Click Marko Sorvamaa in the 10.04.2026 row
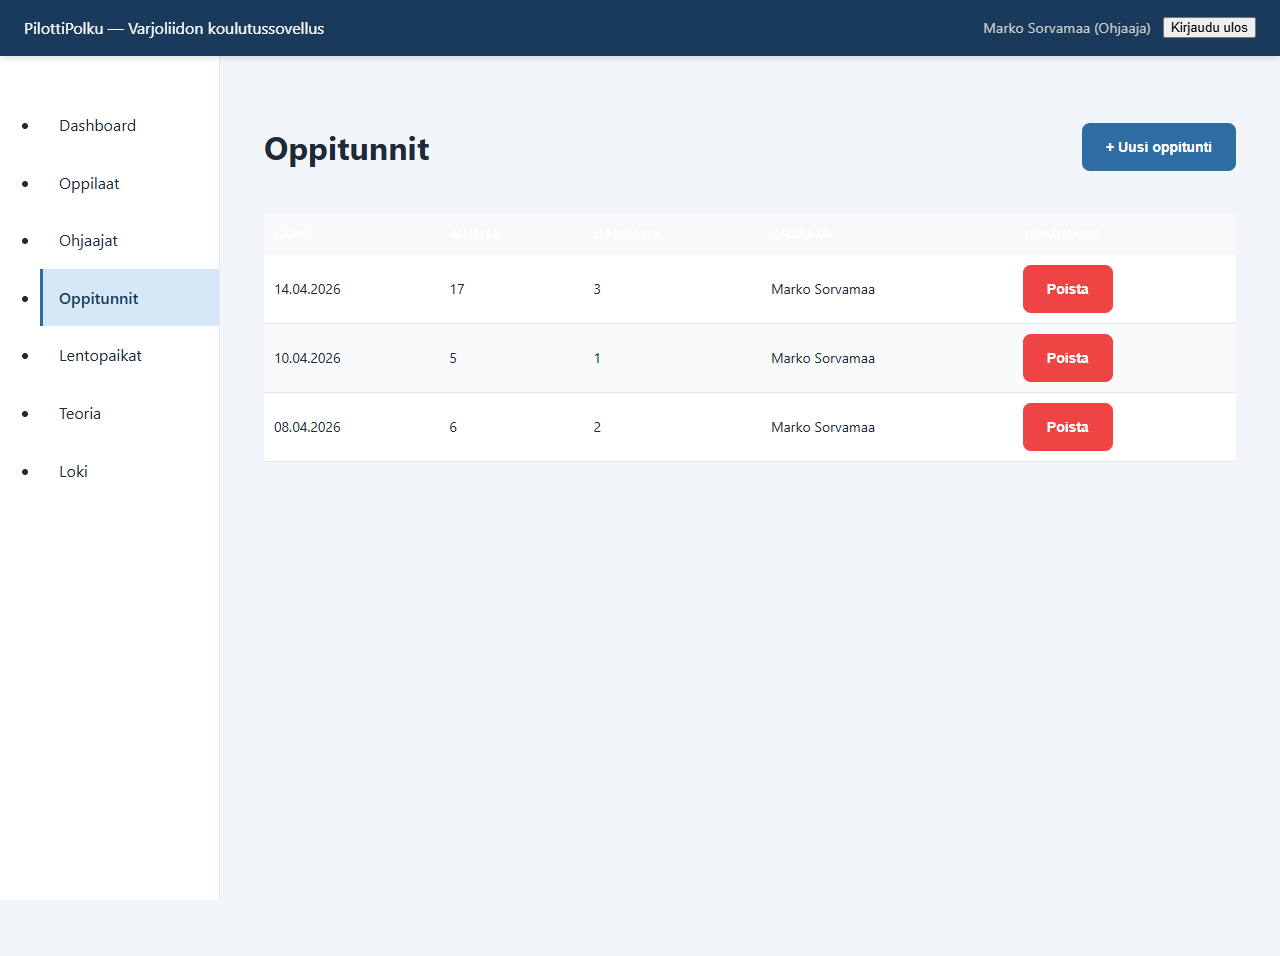The height and width of the screenshot is (956, 1280). tap(822, 358)
